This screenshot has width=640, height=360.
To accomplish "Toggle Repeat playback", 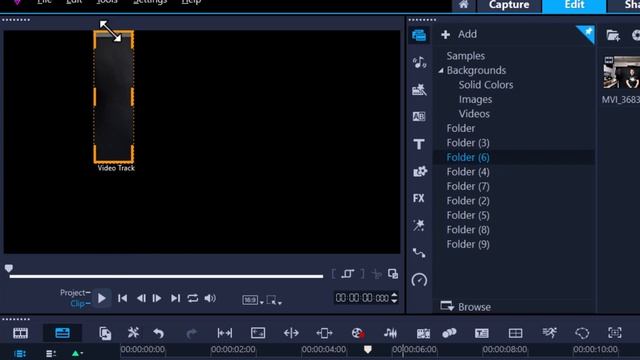I will (193, 298).
